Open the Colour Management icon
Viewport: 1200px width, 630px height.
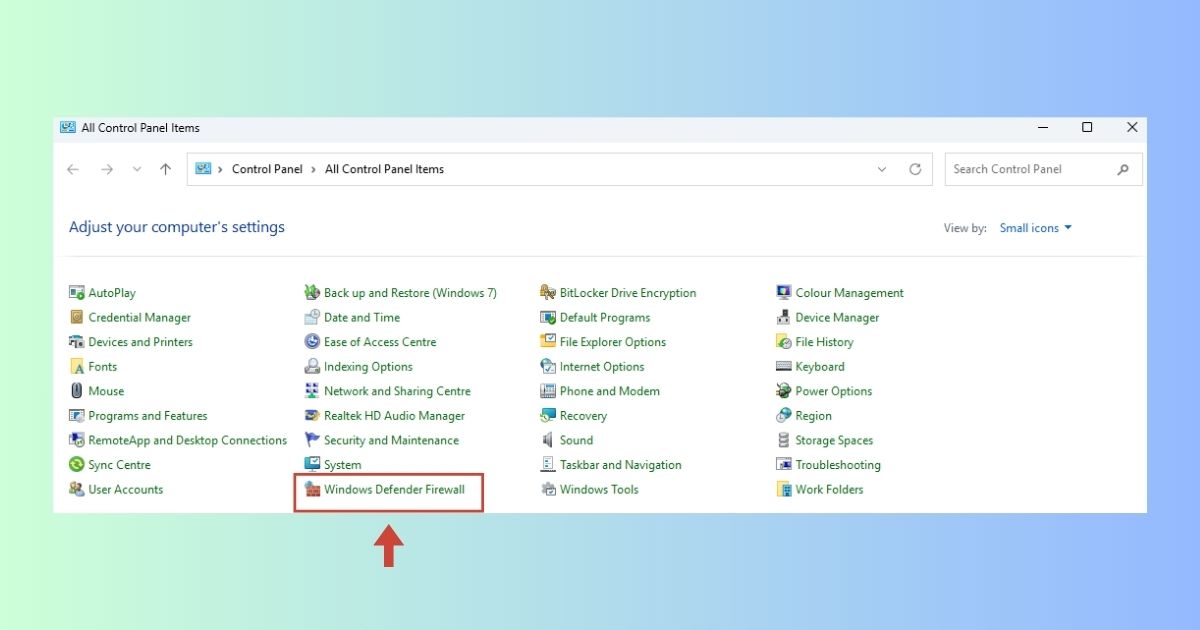point(784,293)
